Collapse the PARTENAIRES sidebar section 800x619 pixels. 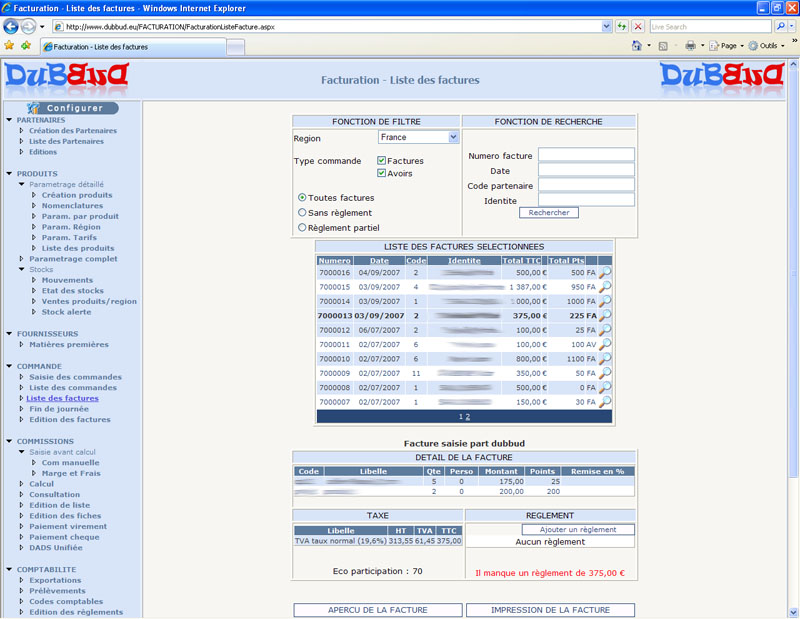pos(9,120)
